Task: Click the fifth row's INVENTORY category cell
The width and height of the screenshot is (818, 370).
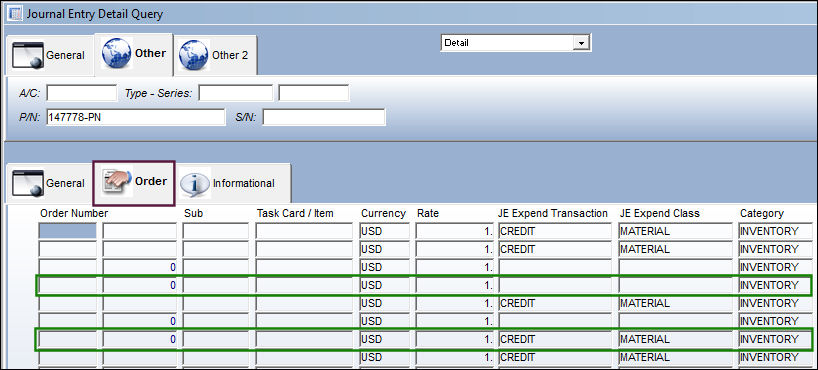Action: click(x=775, y=303)
